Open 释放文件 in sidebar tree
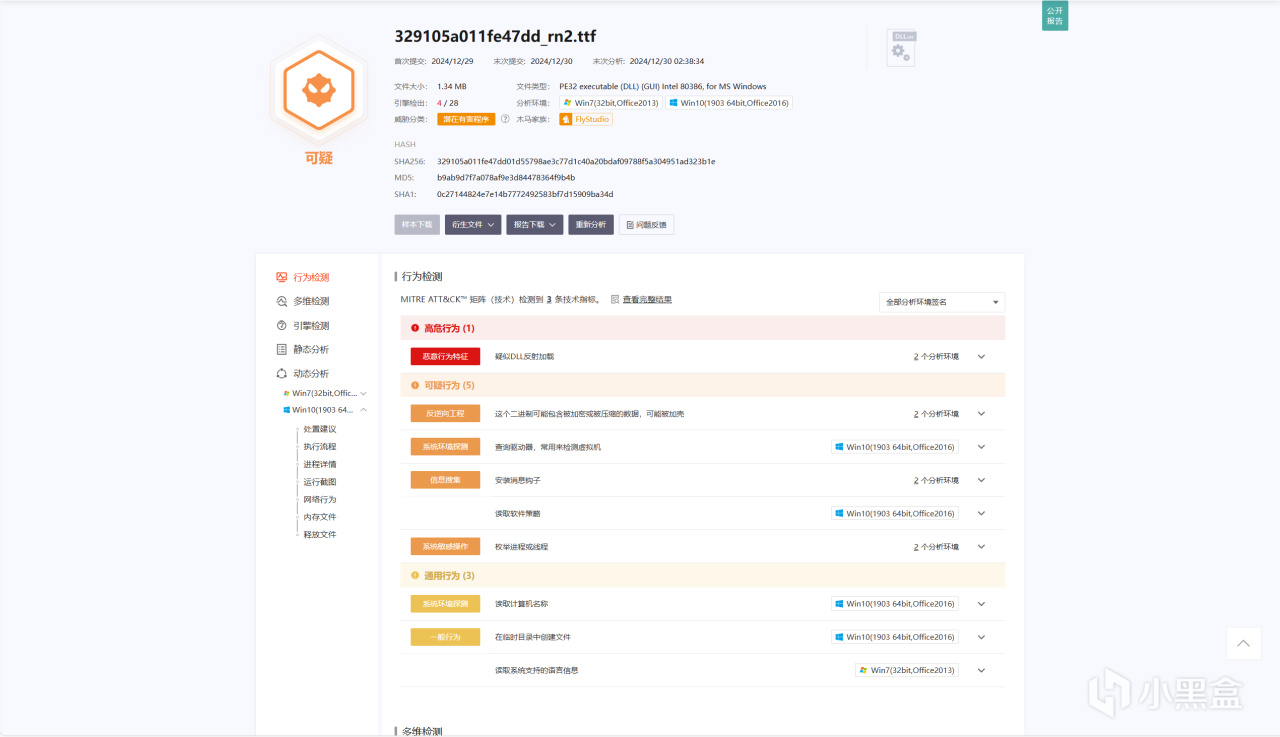Image resolution: width=1280 pixels, height=737 pixels. click(x=320, y=534)
